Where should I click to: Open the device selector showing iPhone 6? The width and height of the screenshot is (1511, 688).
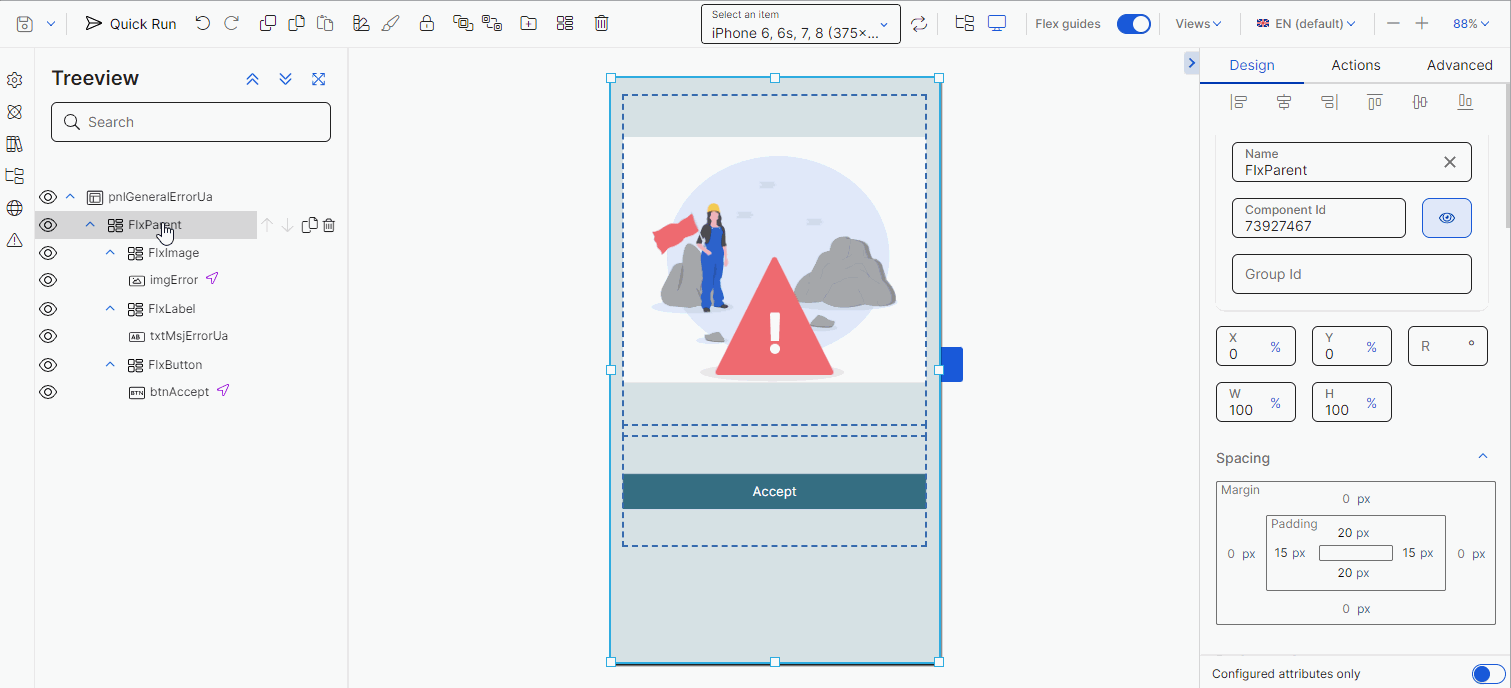800,22
